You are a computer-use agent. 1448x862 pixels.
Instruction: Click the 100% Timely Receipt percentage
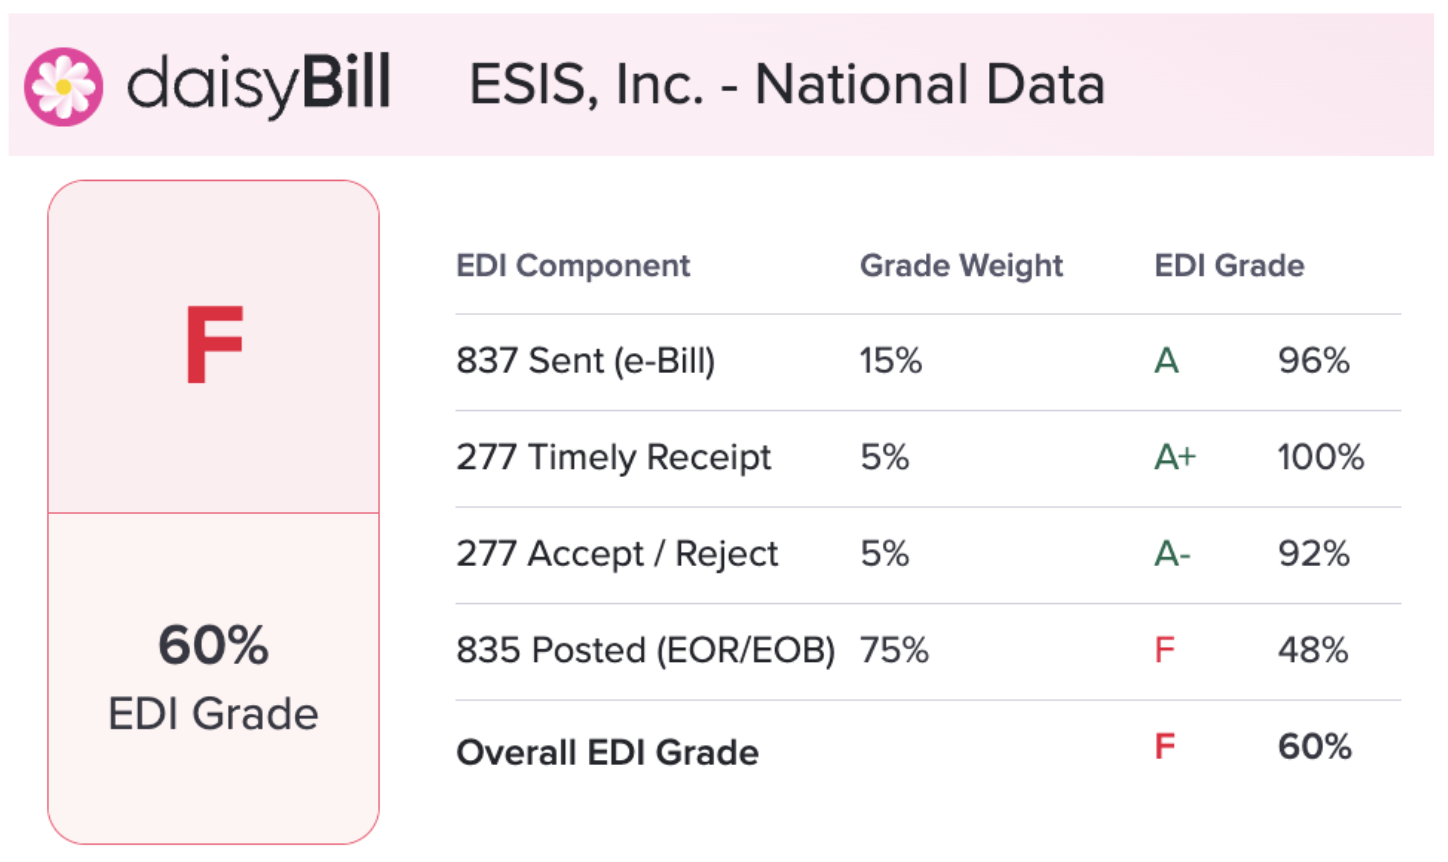point(1321,458)
